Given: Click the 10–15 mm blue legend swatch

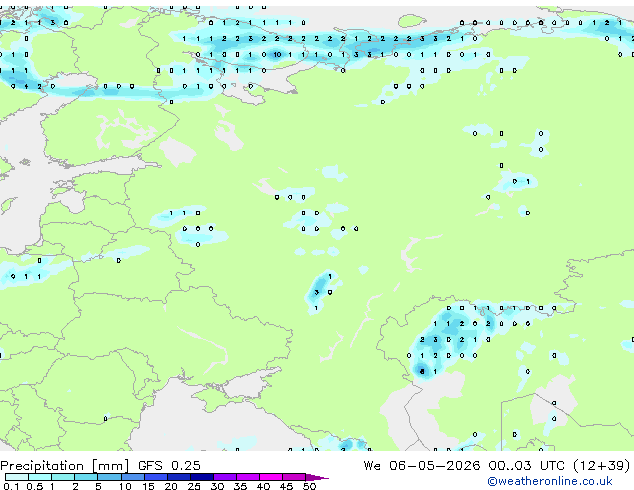Looking at the screenshot, I should pyautogui.click(x=132, y=477).
